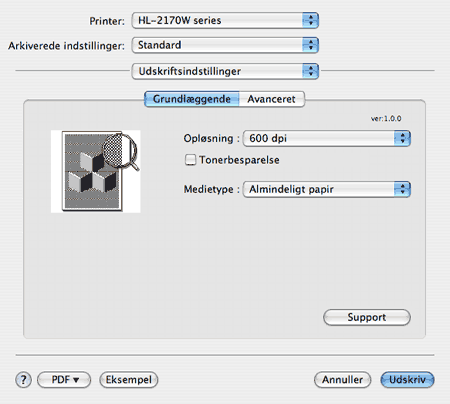The width and height of the screenshot is (450, 404).
Task: Open the Standard presets dropdown
Action: [x=225, y=45]
